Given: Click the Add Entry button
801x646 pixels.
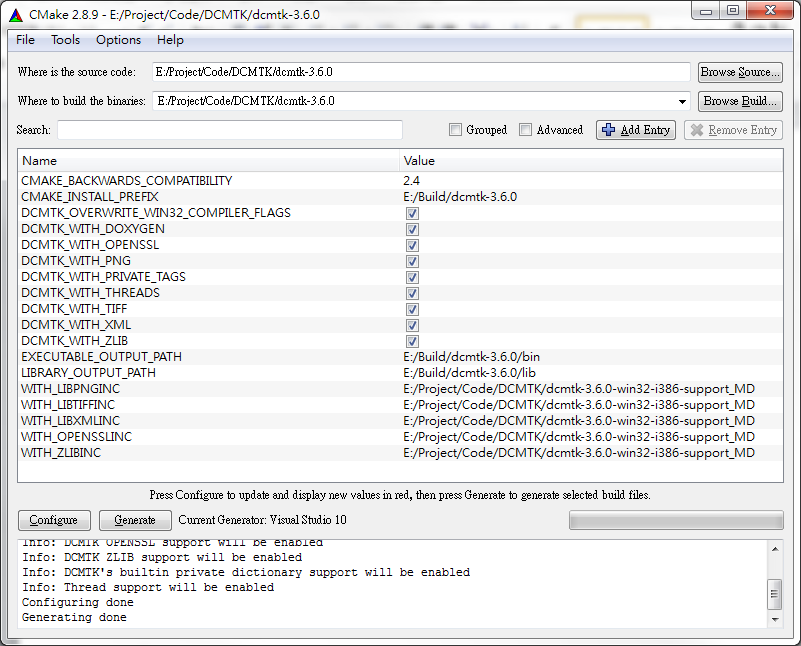Looking at the screenshot, I should (636, 130).
